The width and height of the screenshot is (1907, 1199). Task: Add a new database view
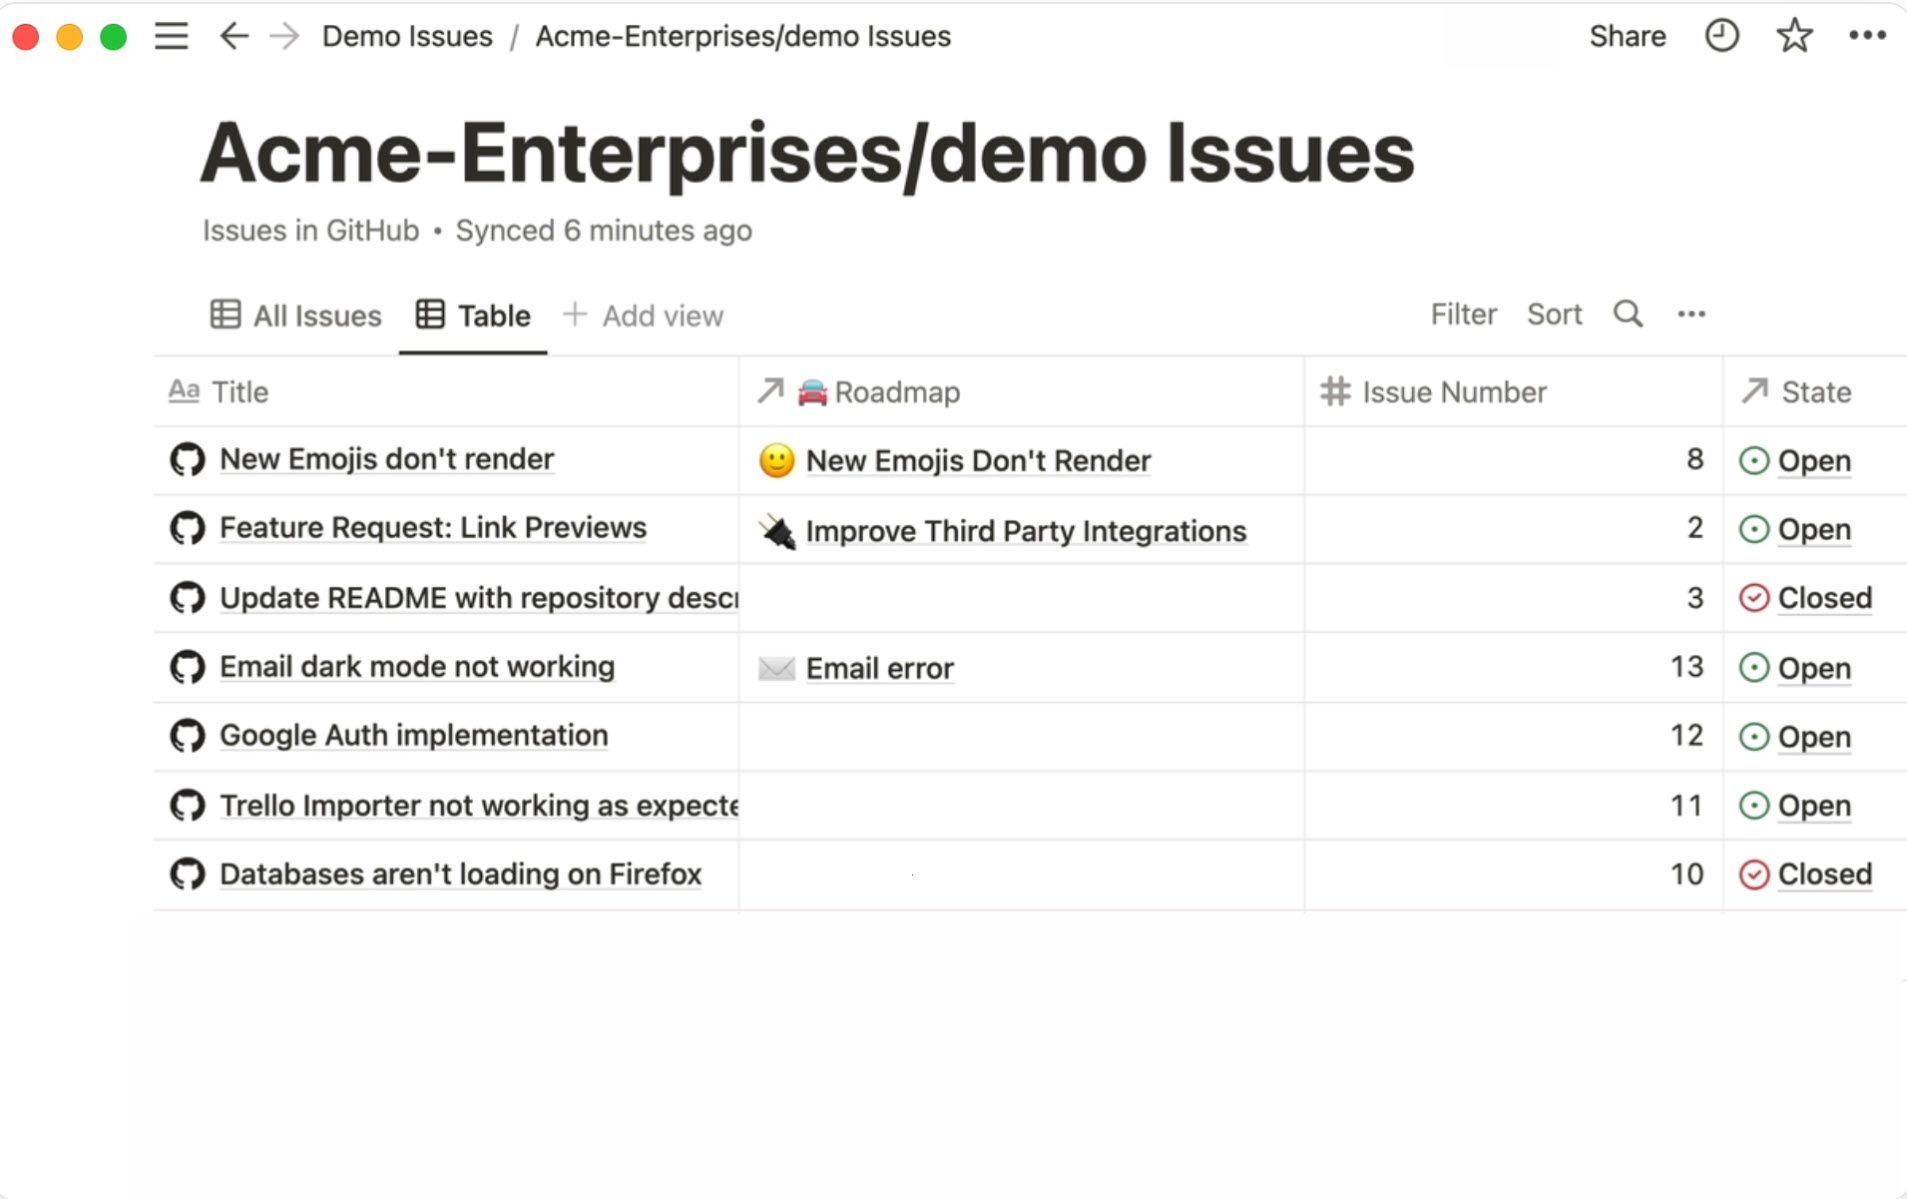(x=643, y=316)
